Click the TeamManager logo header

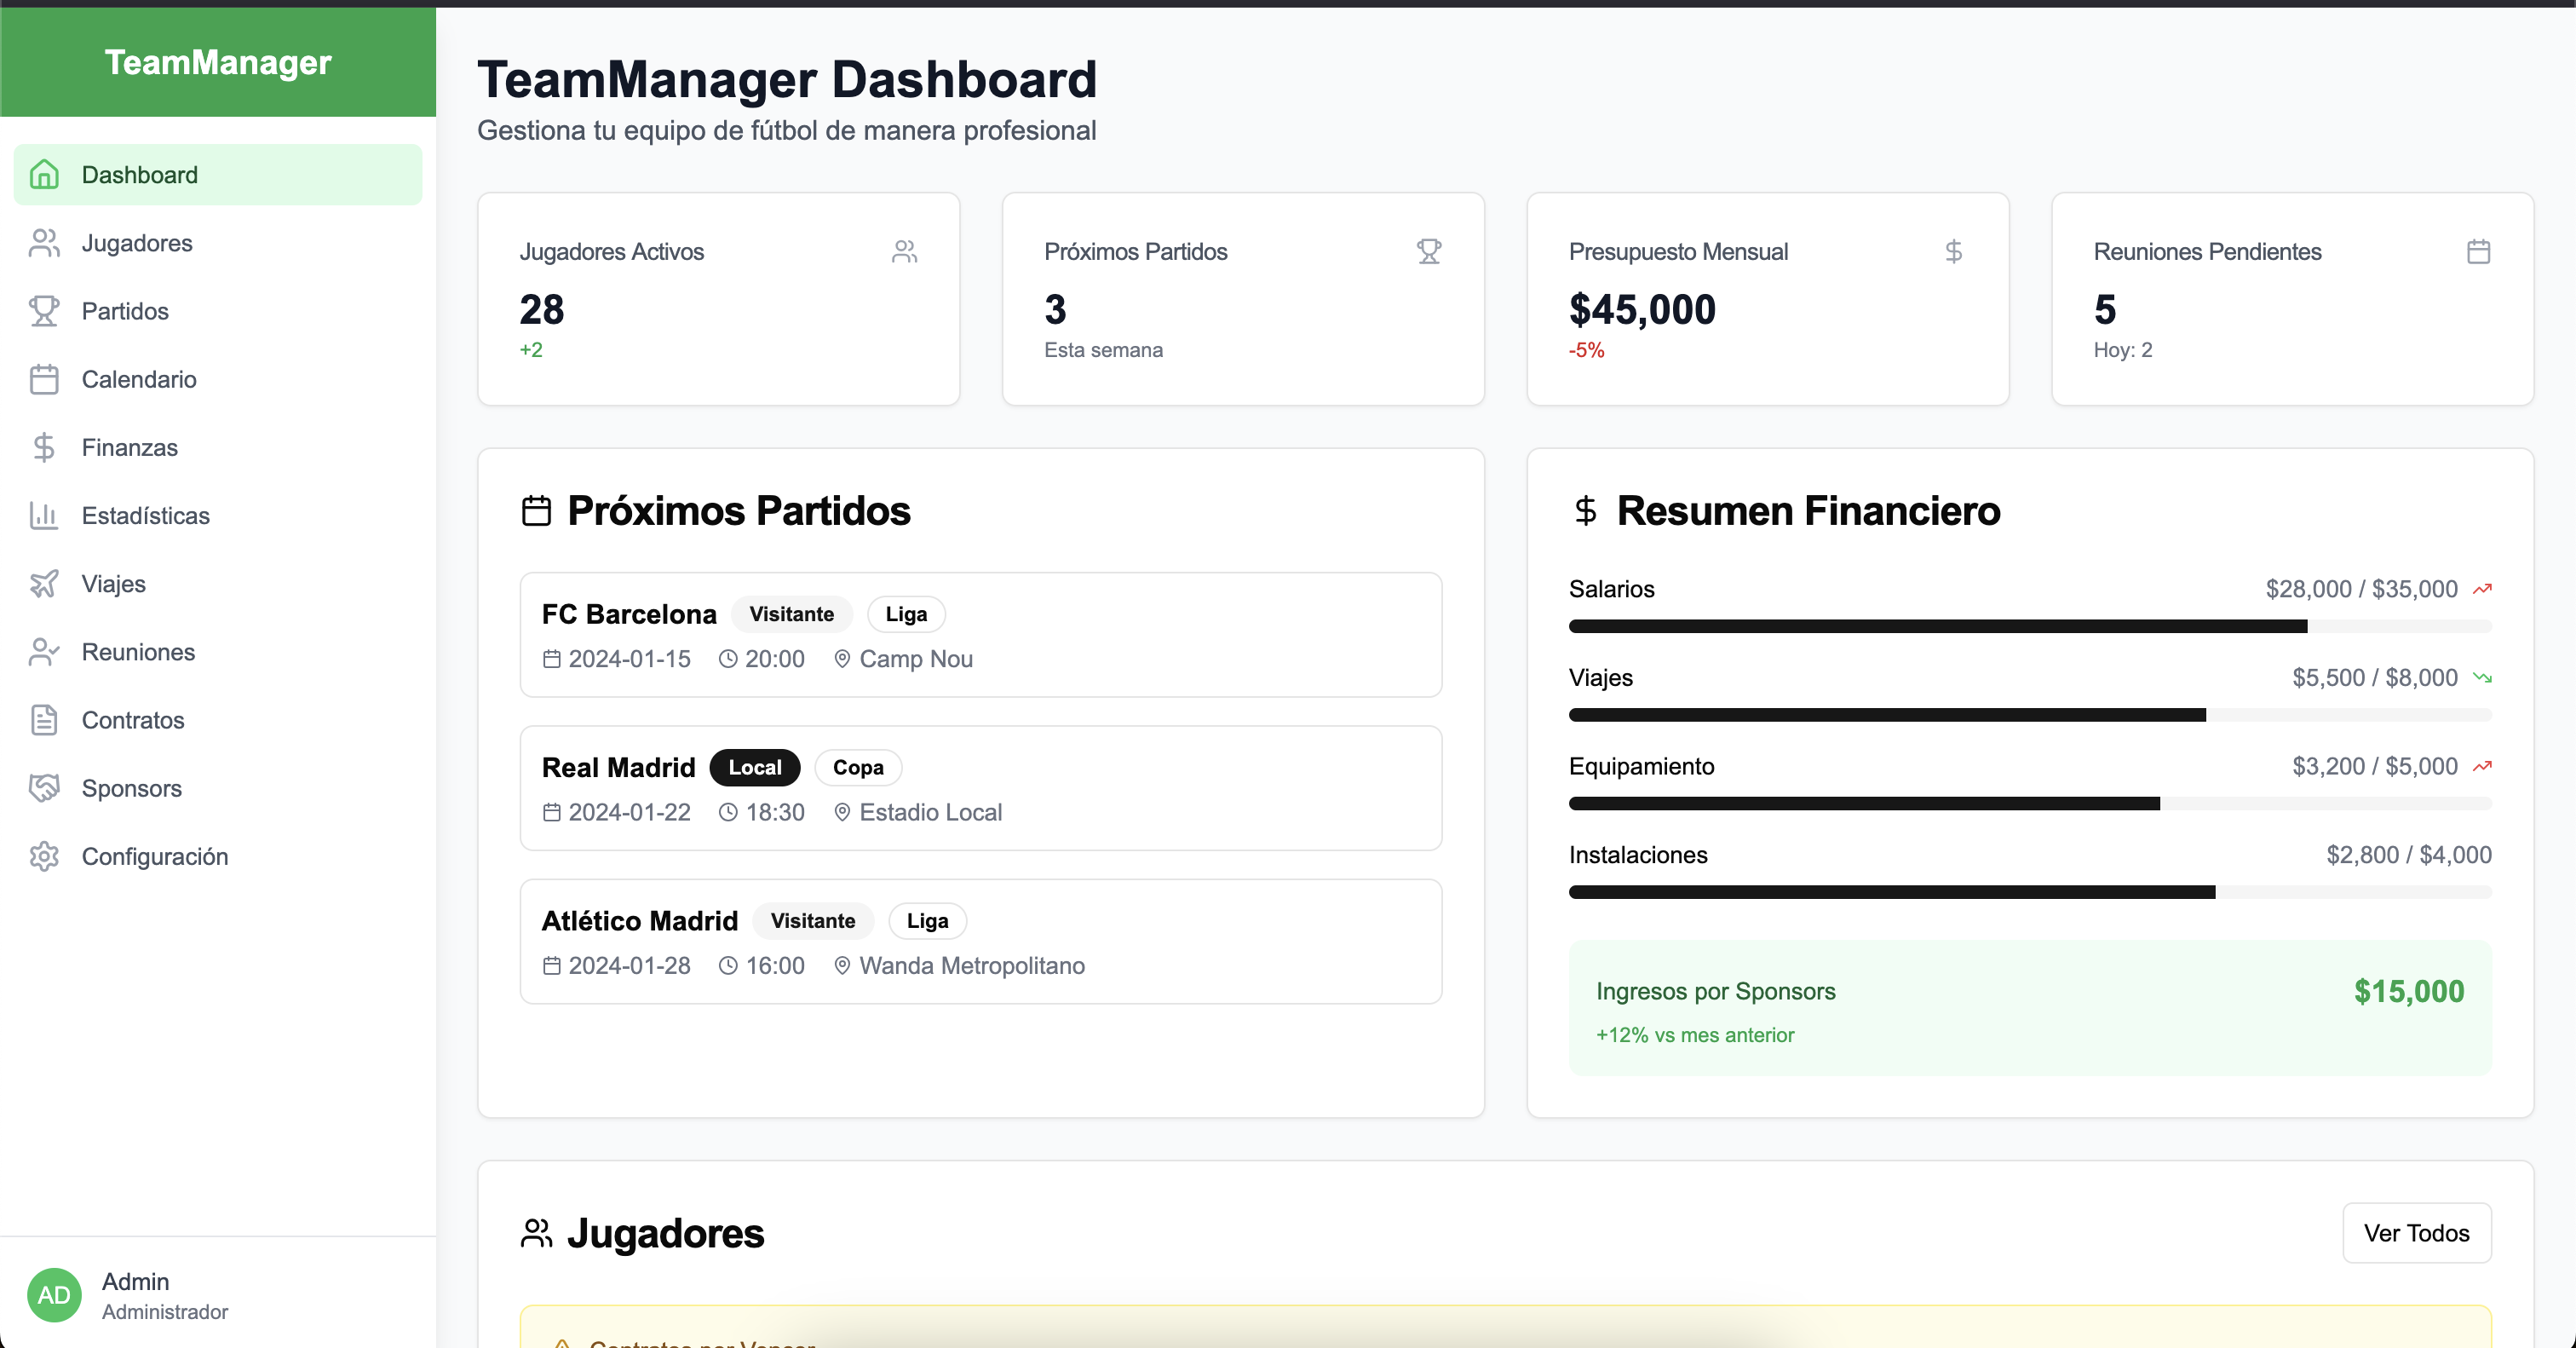[218, 62]
